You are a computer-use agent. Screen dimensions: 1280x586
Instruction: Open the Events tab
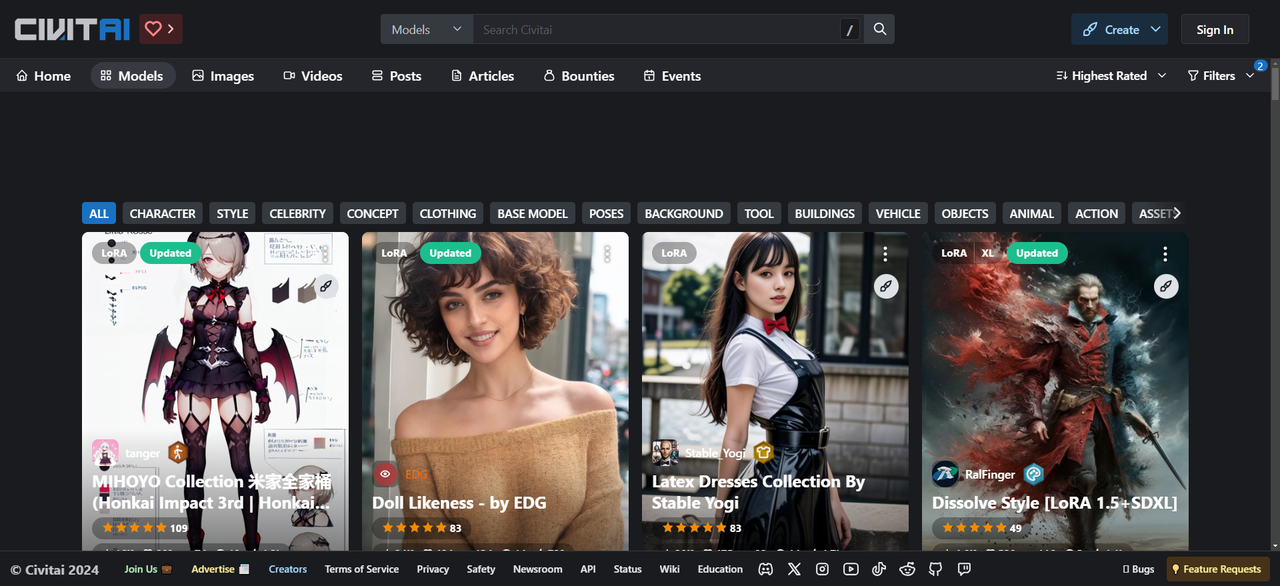672,76
